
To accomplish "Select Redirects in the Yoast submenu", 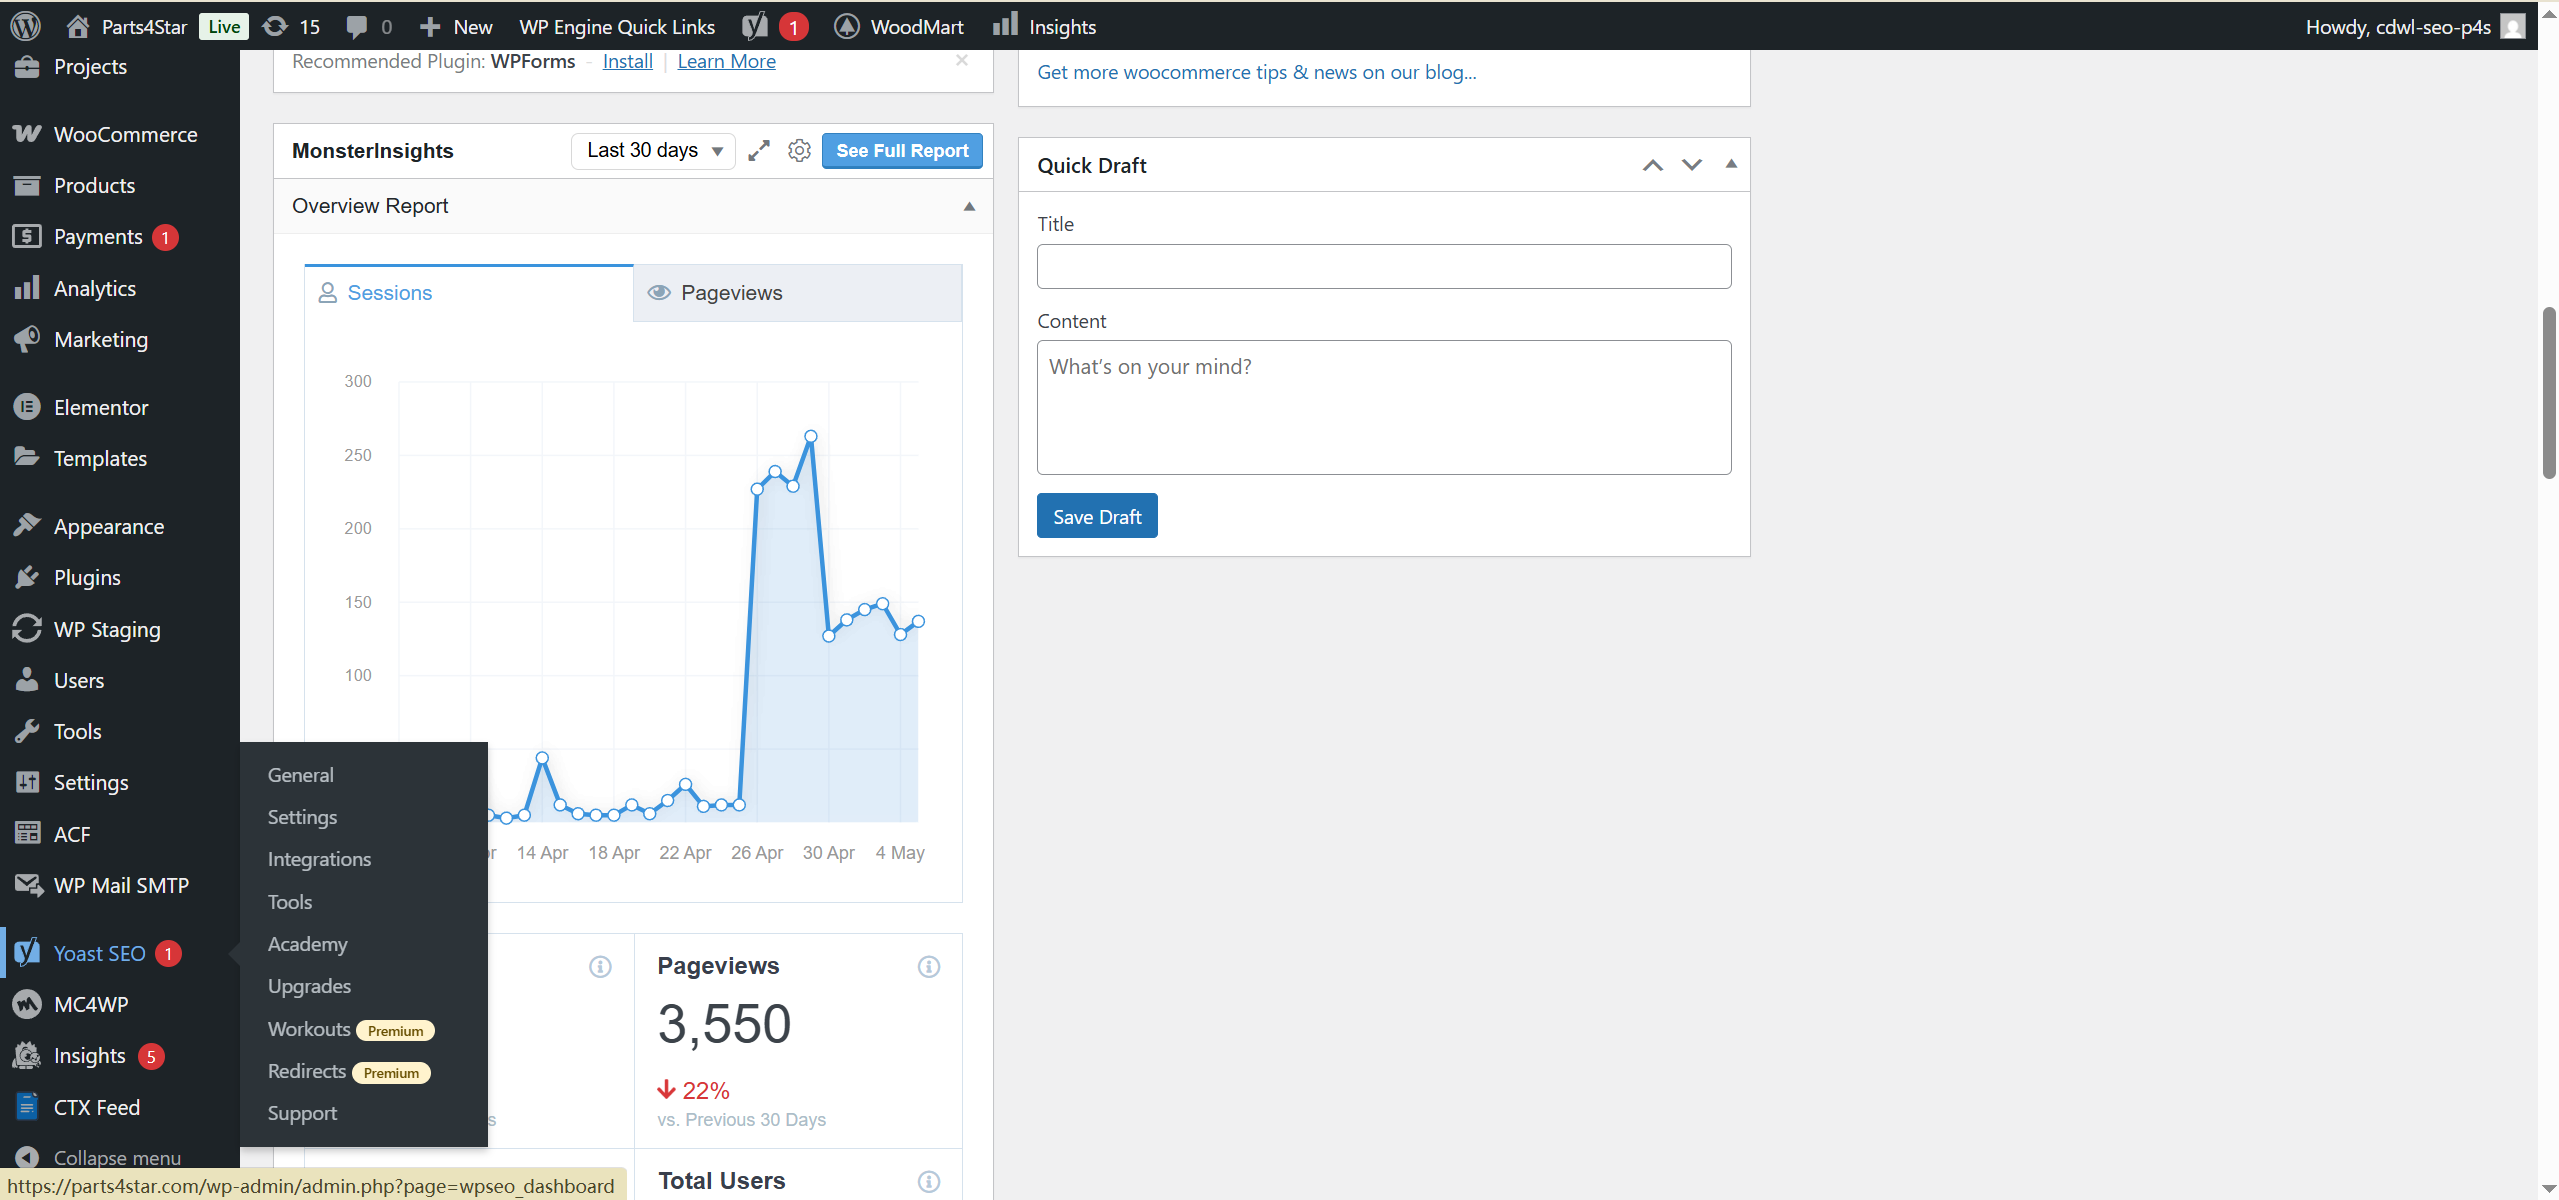I will click(x=306, y=1071).
